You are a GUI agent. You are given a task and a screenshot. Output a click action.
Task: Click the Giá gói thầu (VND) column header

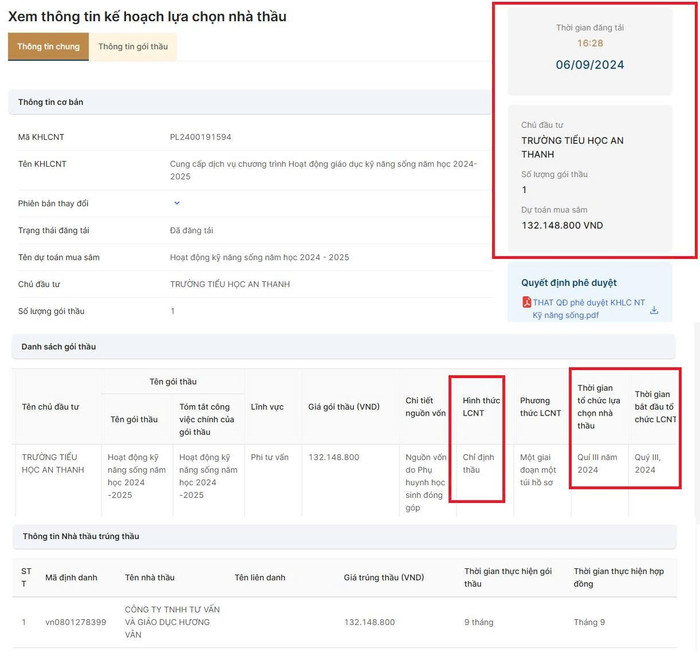click(344, 407)
